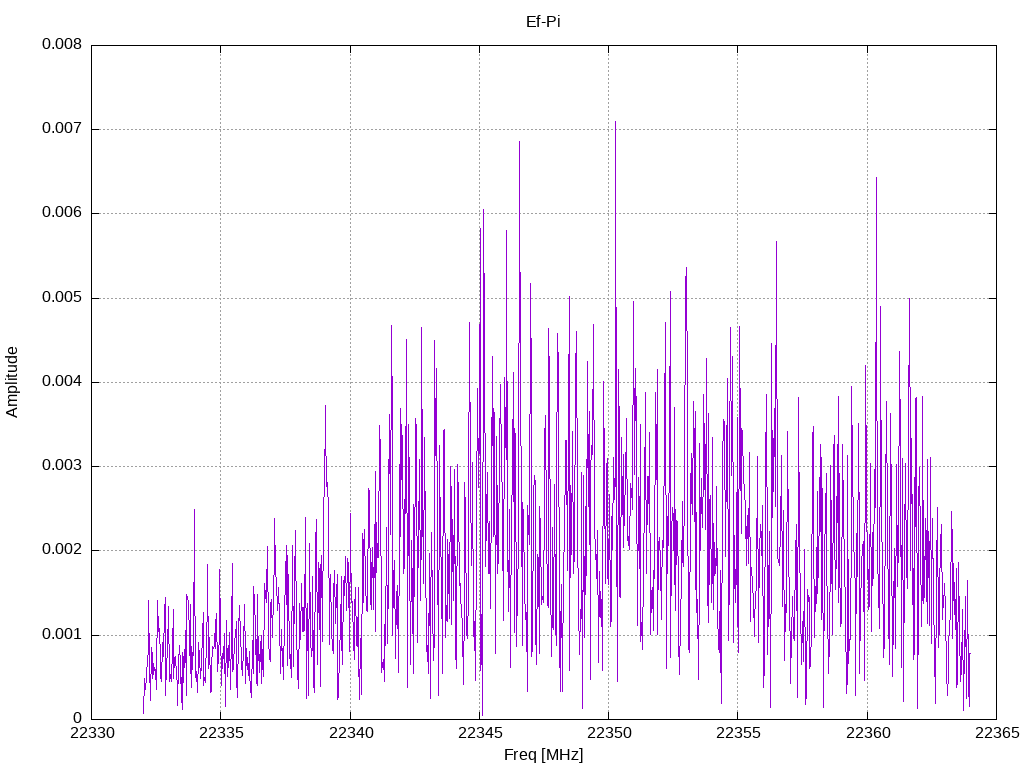Click the x-axis value 22335
Image resolution: width=1024 pixels, height=768 pixels.
coord(221,733)
